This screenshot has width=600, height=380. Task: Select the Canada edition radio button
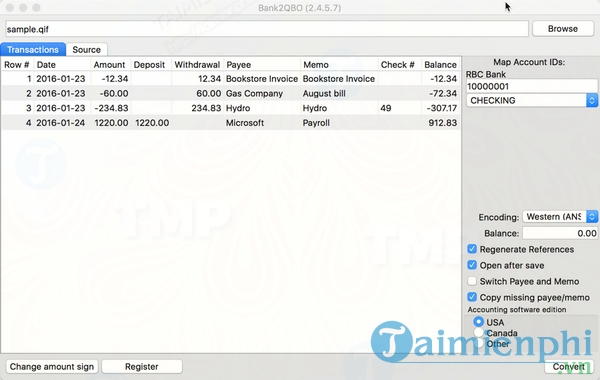click(478, 333)
